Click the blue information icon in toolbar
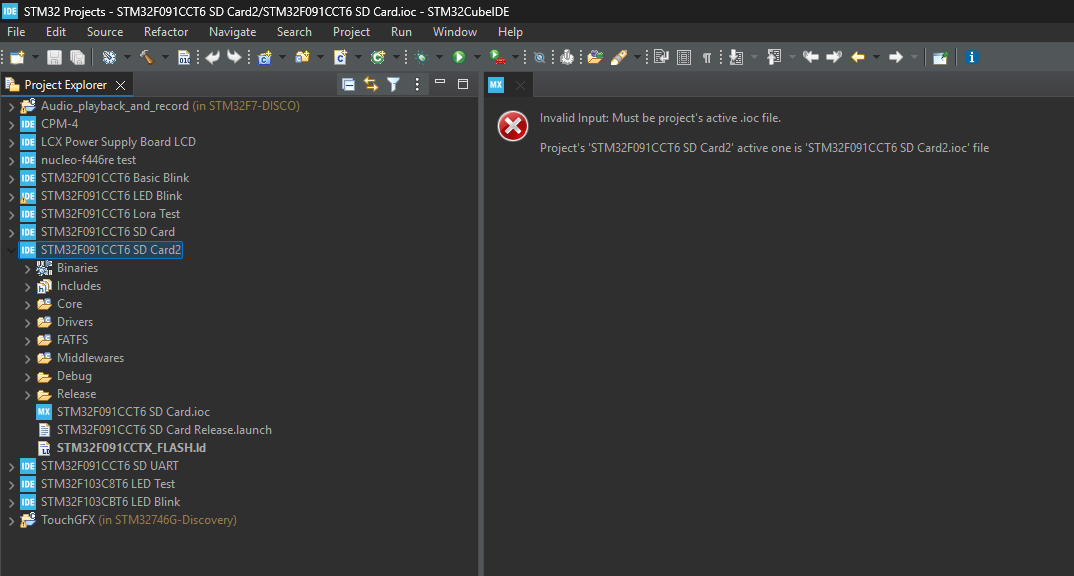 point(971,58)
